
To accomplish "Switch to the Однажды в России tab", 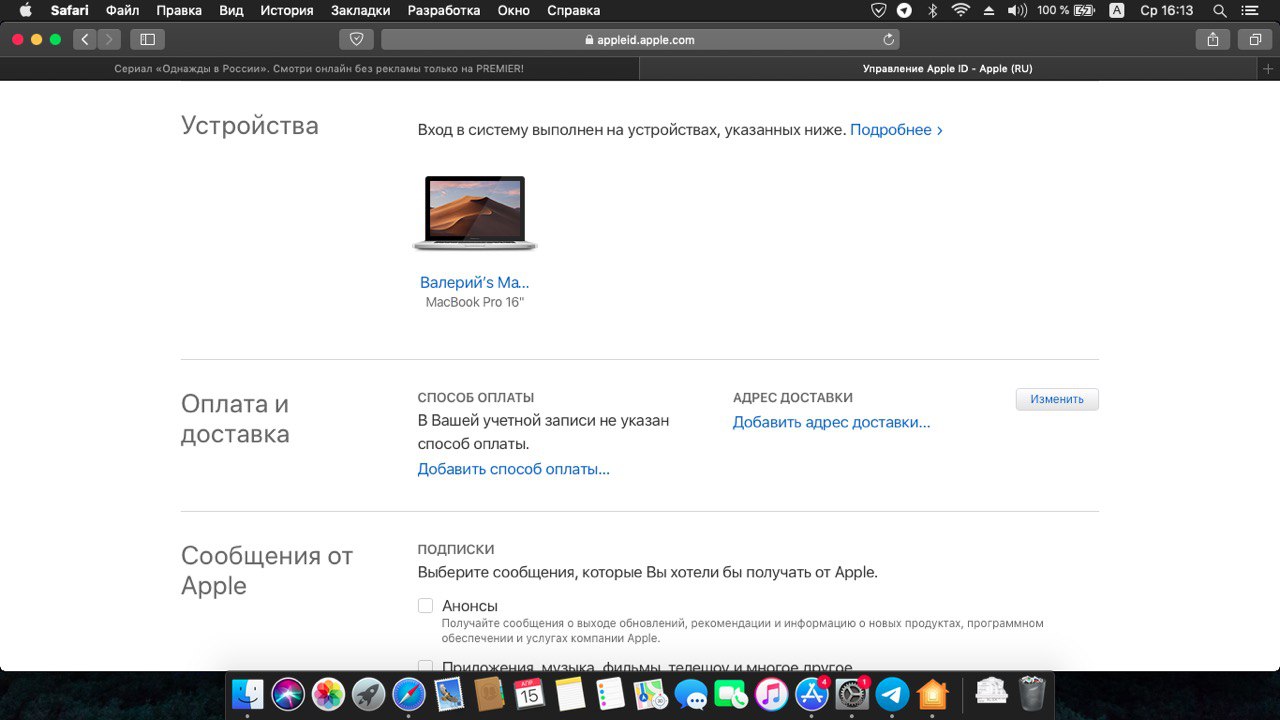I will (319, 69).
